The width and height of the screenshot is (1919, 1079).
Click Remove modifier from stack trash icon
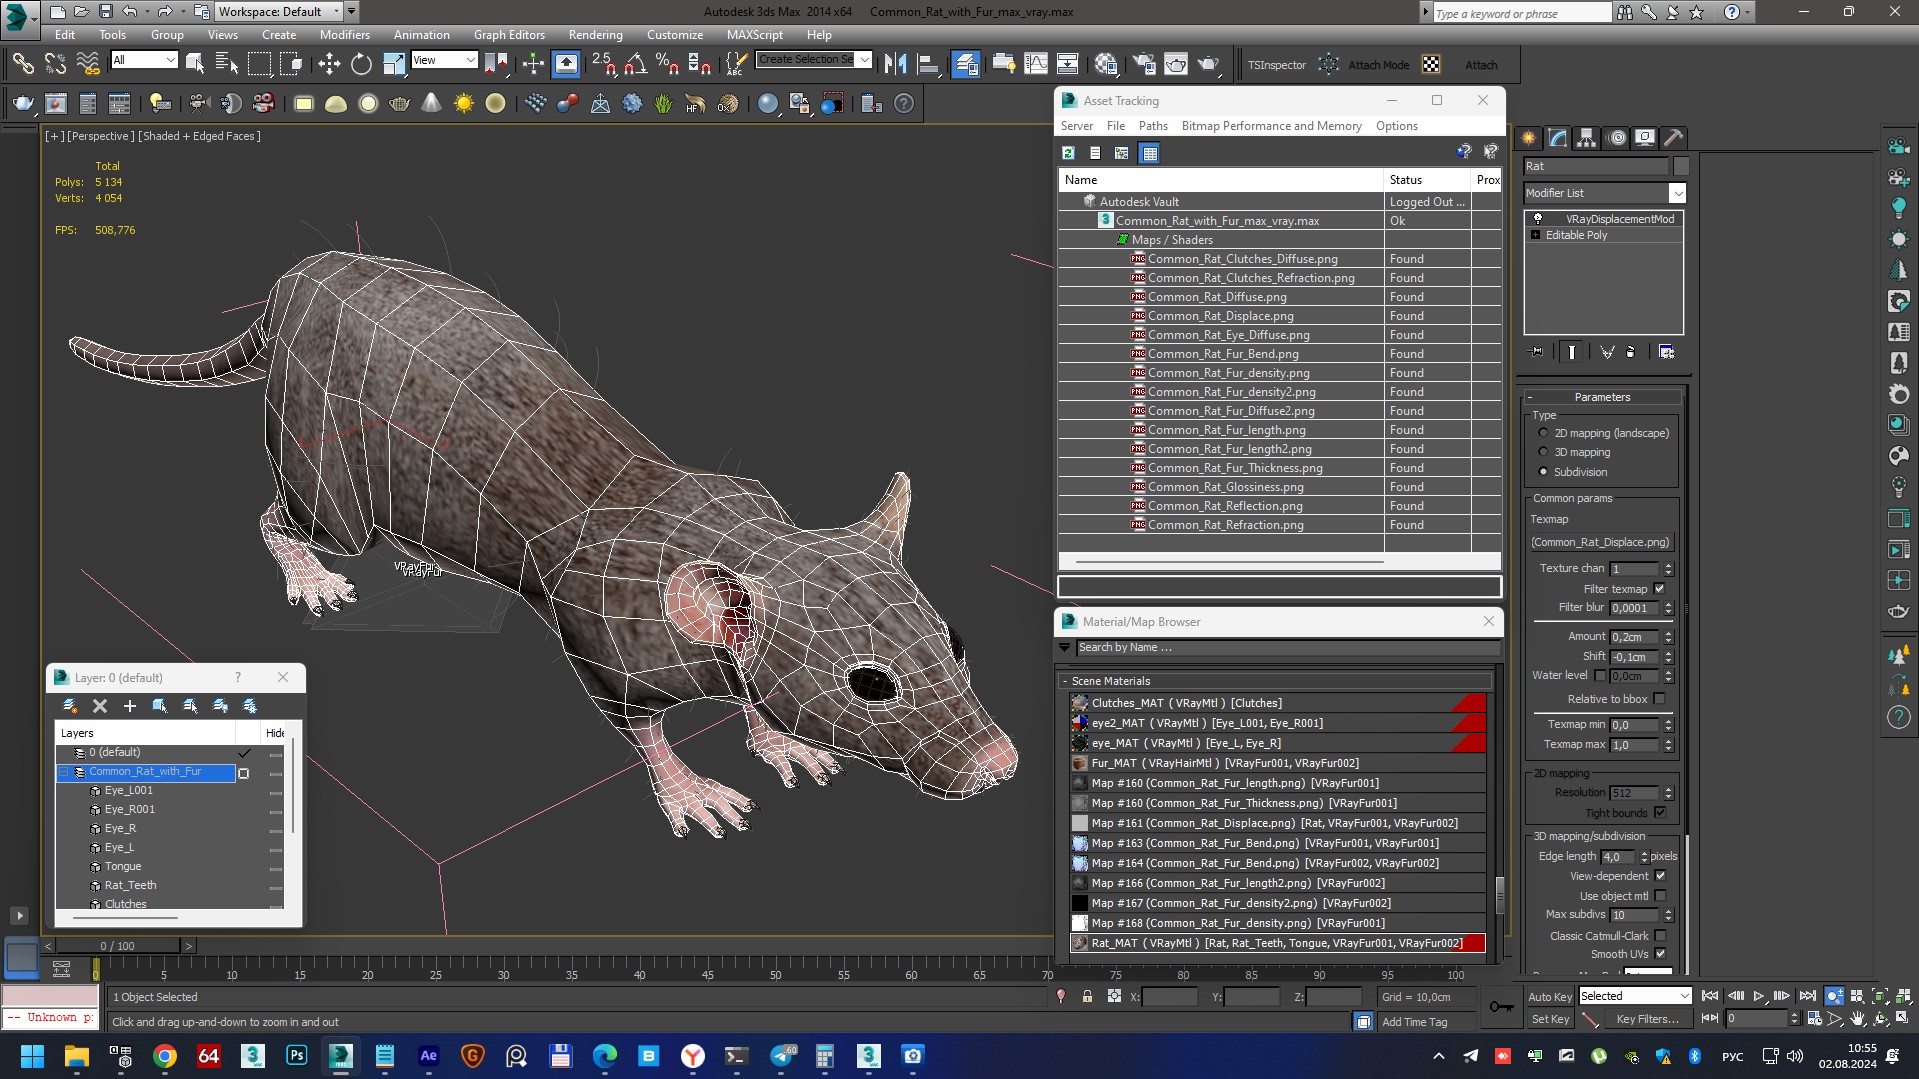coord(1631,352)
